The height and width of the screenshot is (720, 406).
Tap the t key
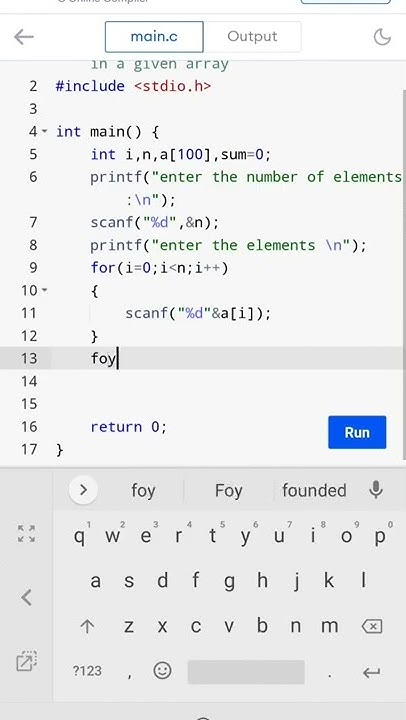click(x=213, y=536)
